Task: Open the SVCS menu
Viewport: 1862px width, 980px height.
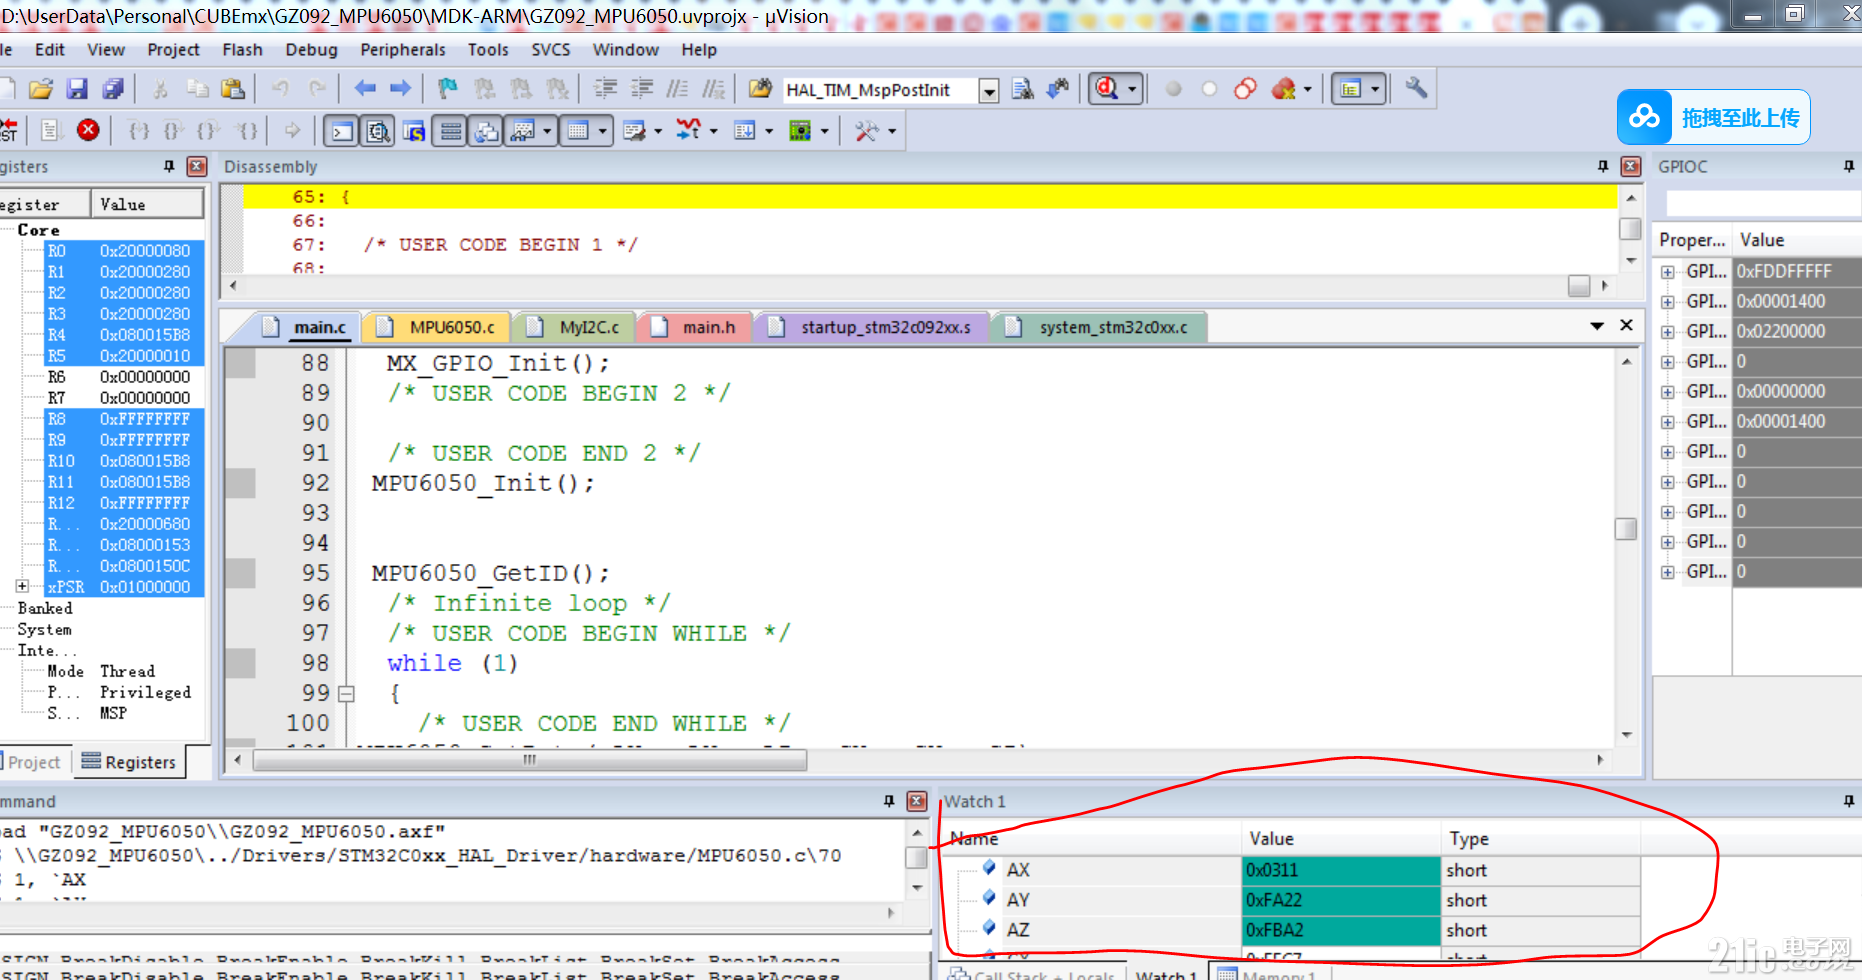Action: pos(550,50)
